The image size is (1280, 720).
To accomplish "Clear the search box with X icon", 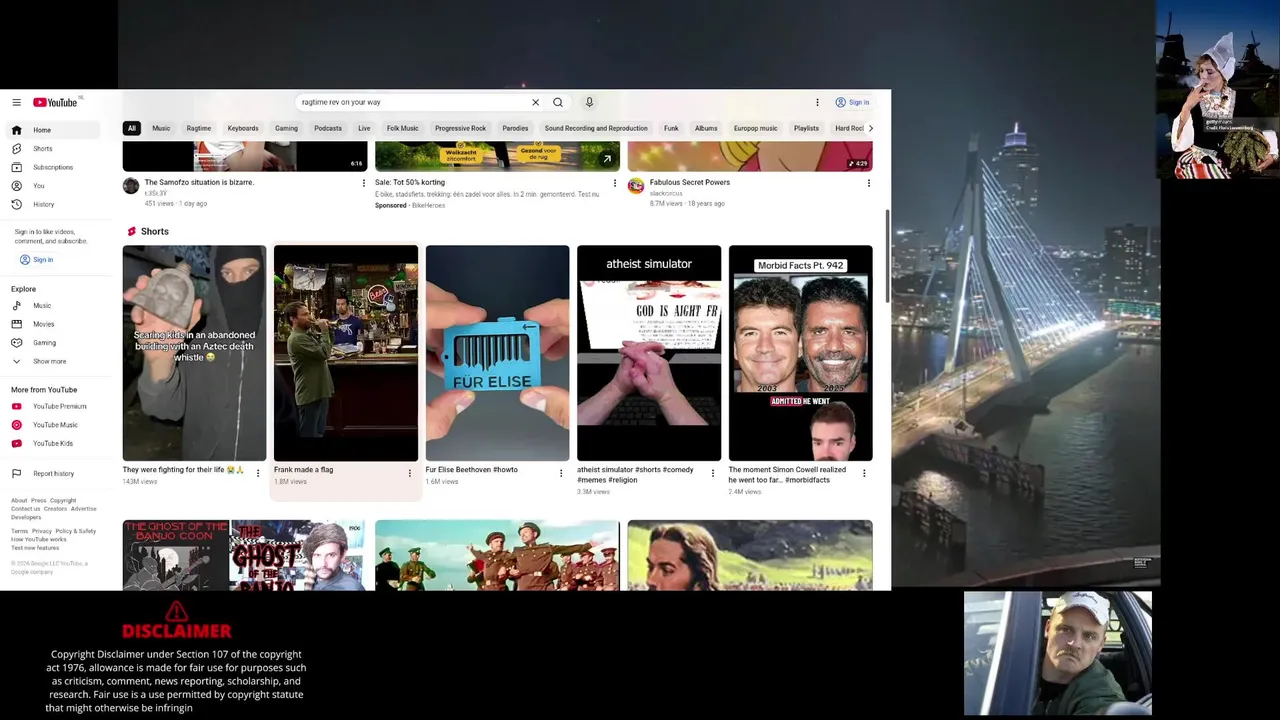I will (x=535, y=102).
